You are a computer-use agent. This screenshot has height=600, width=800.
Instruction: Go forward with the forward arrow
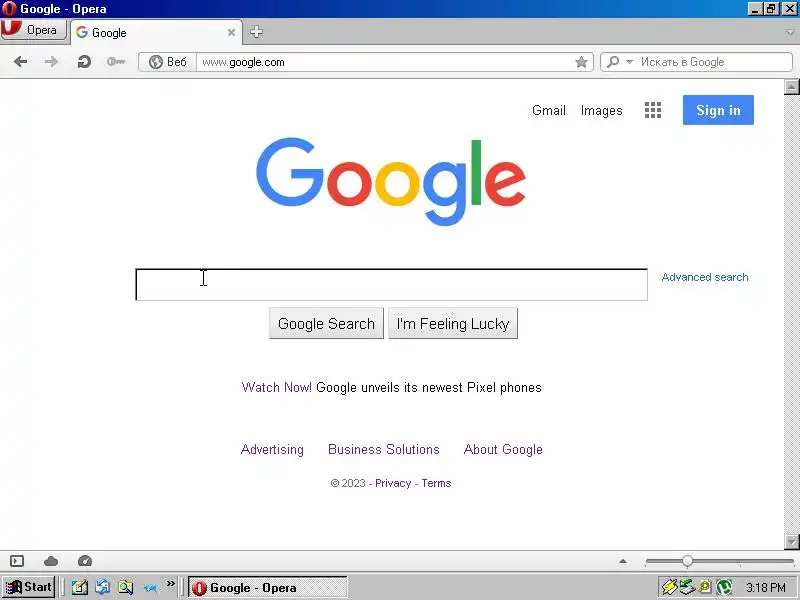click(x=51, y=62)
